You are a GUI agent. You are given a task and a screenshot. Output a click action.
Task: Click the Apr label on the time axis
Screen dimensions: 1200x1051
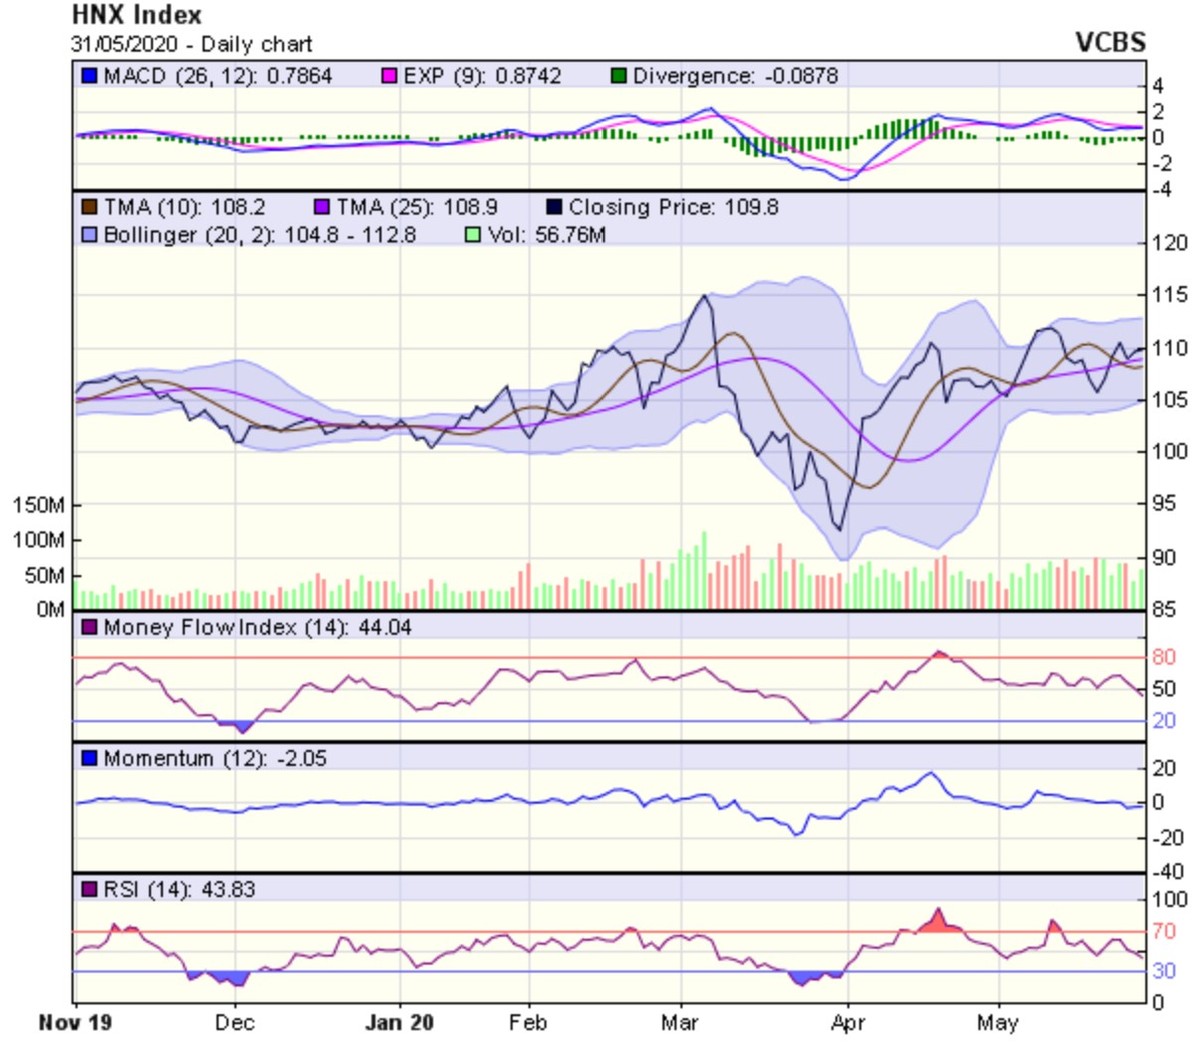point(847,1023)
